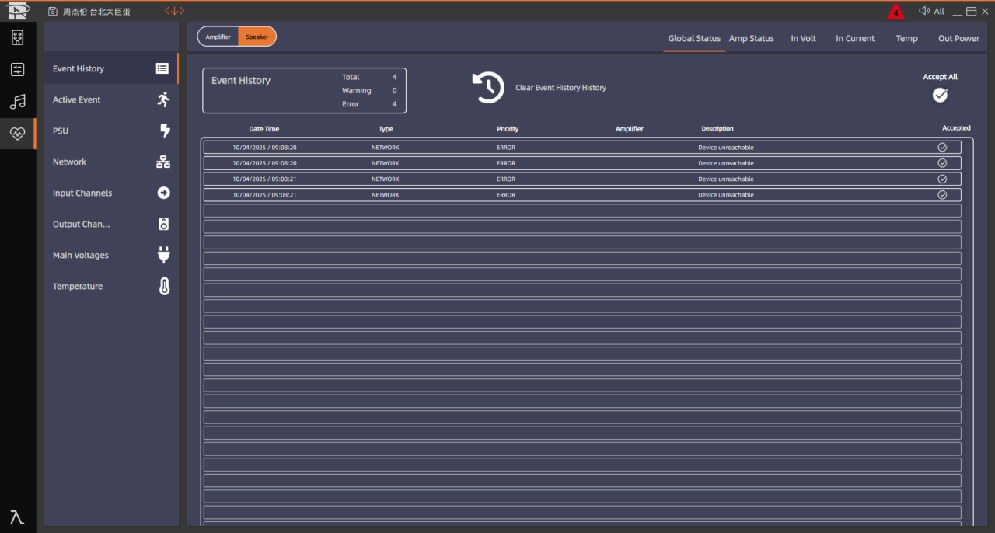Open Output Chan... via the speaker box icon
The image size is (995, 533).
point(164,223)
